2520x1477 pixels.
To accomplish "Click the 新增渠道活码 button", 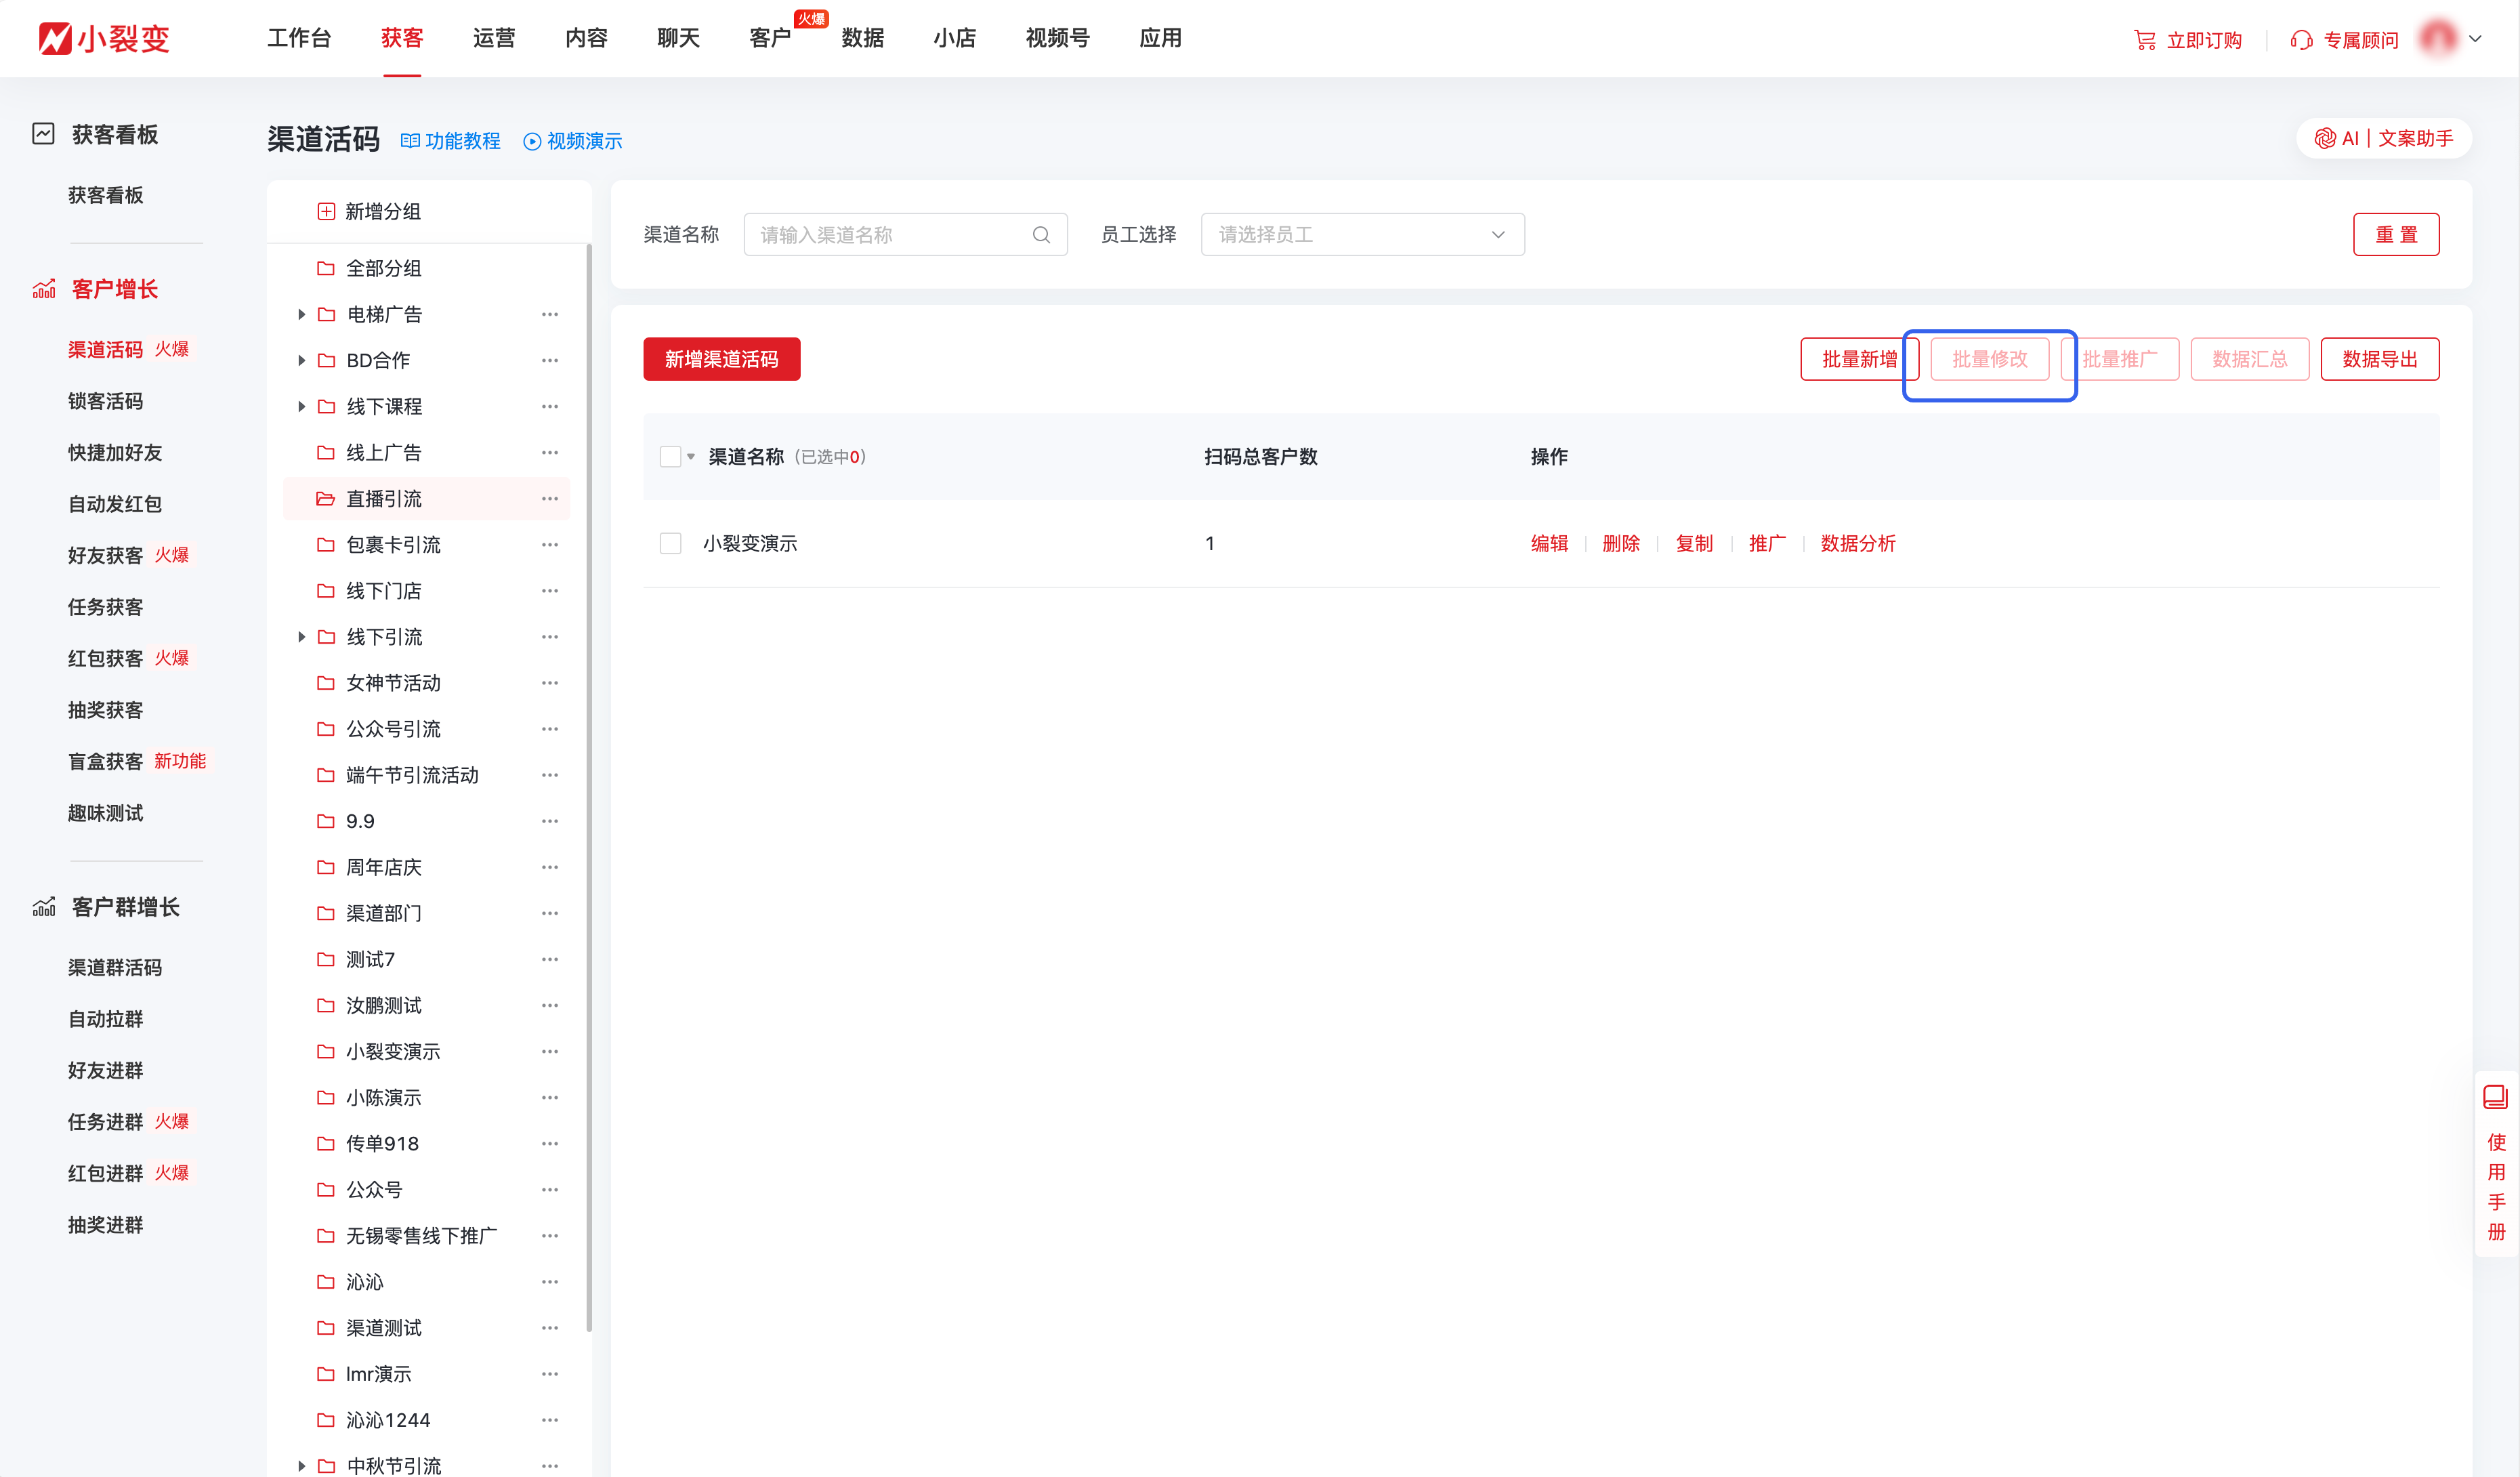I will 721,359.
